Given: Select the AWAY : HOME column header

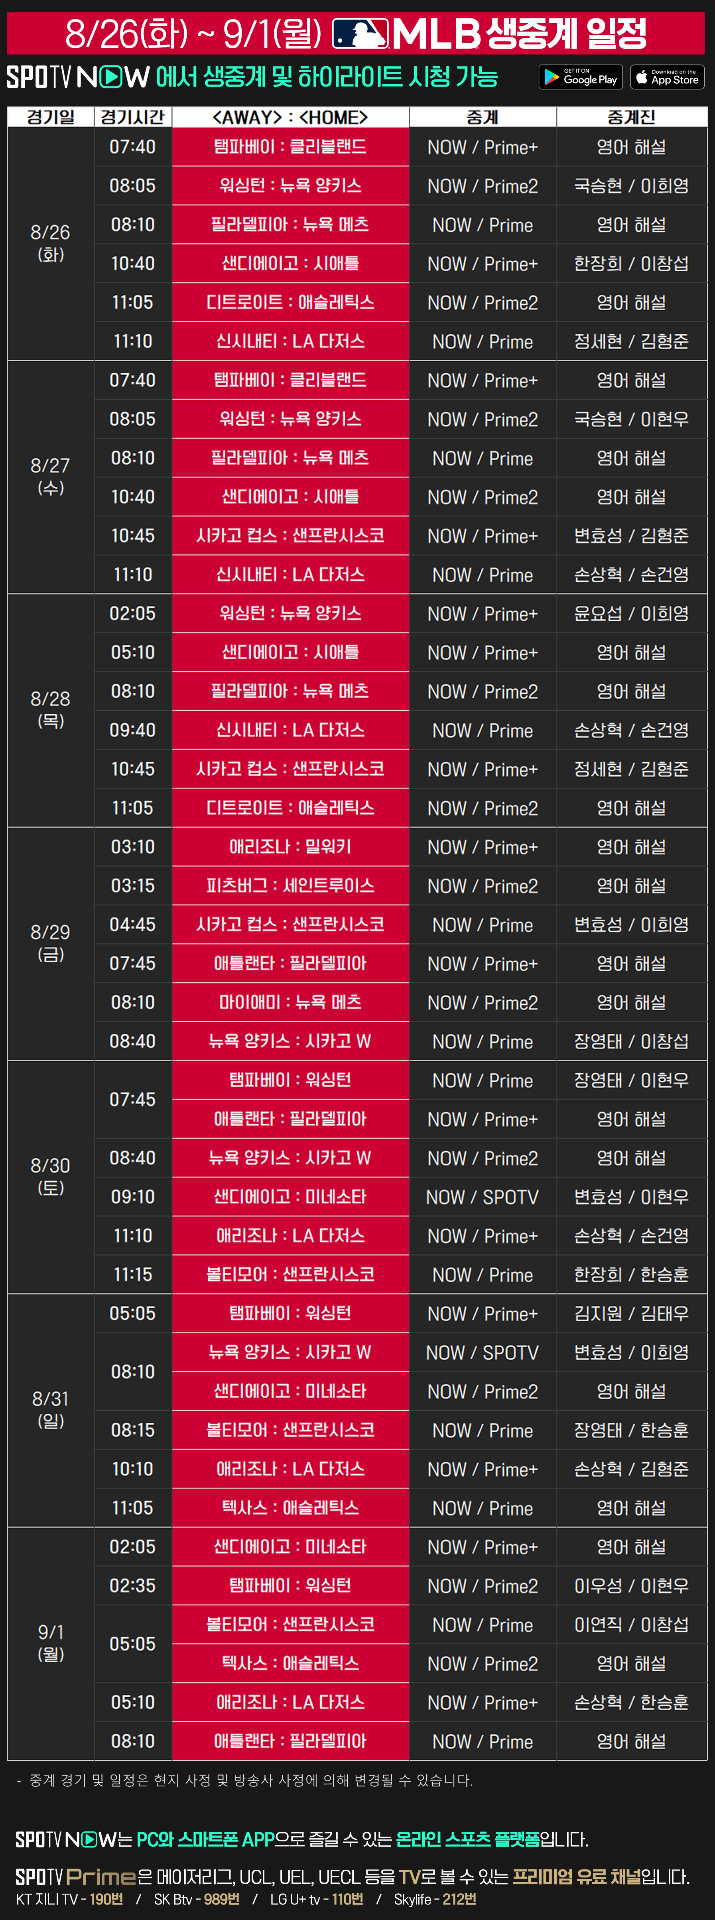Looking at the screenshot, I should coord(290,117).
